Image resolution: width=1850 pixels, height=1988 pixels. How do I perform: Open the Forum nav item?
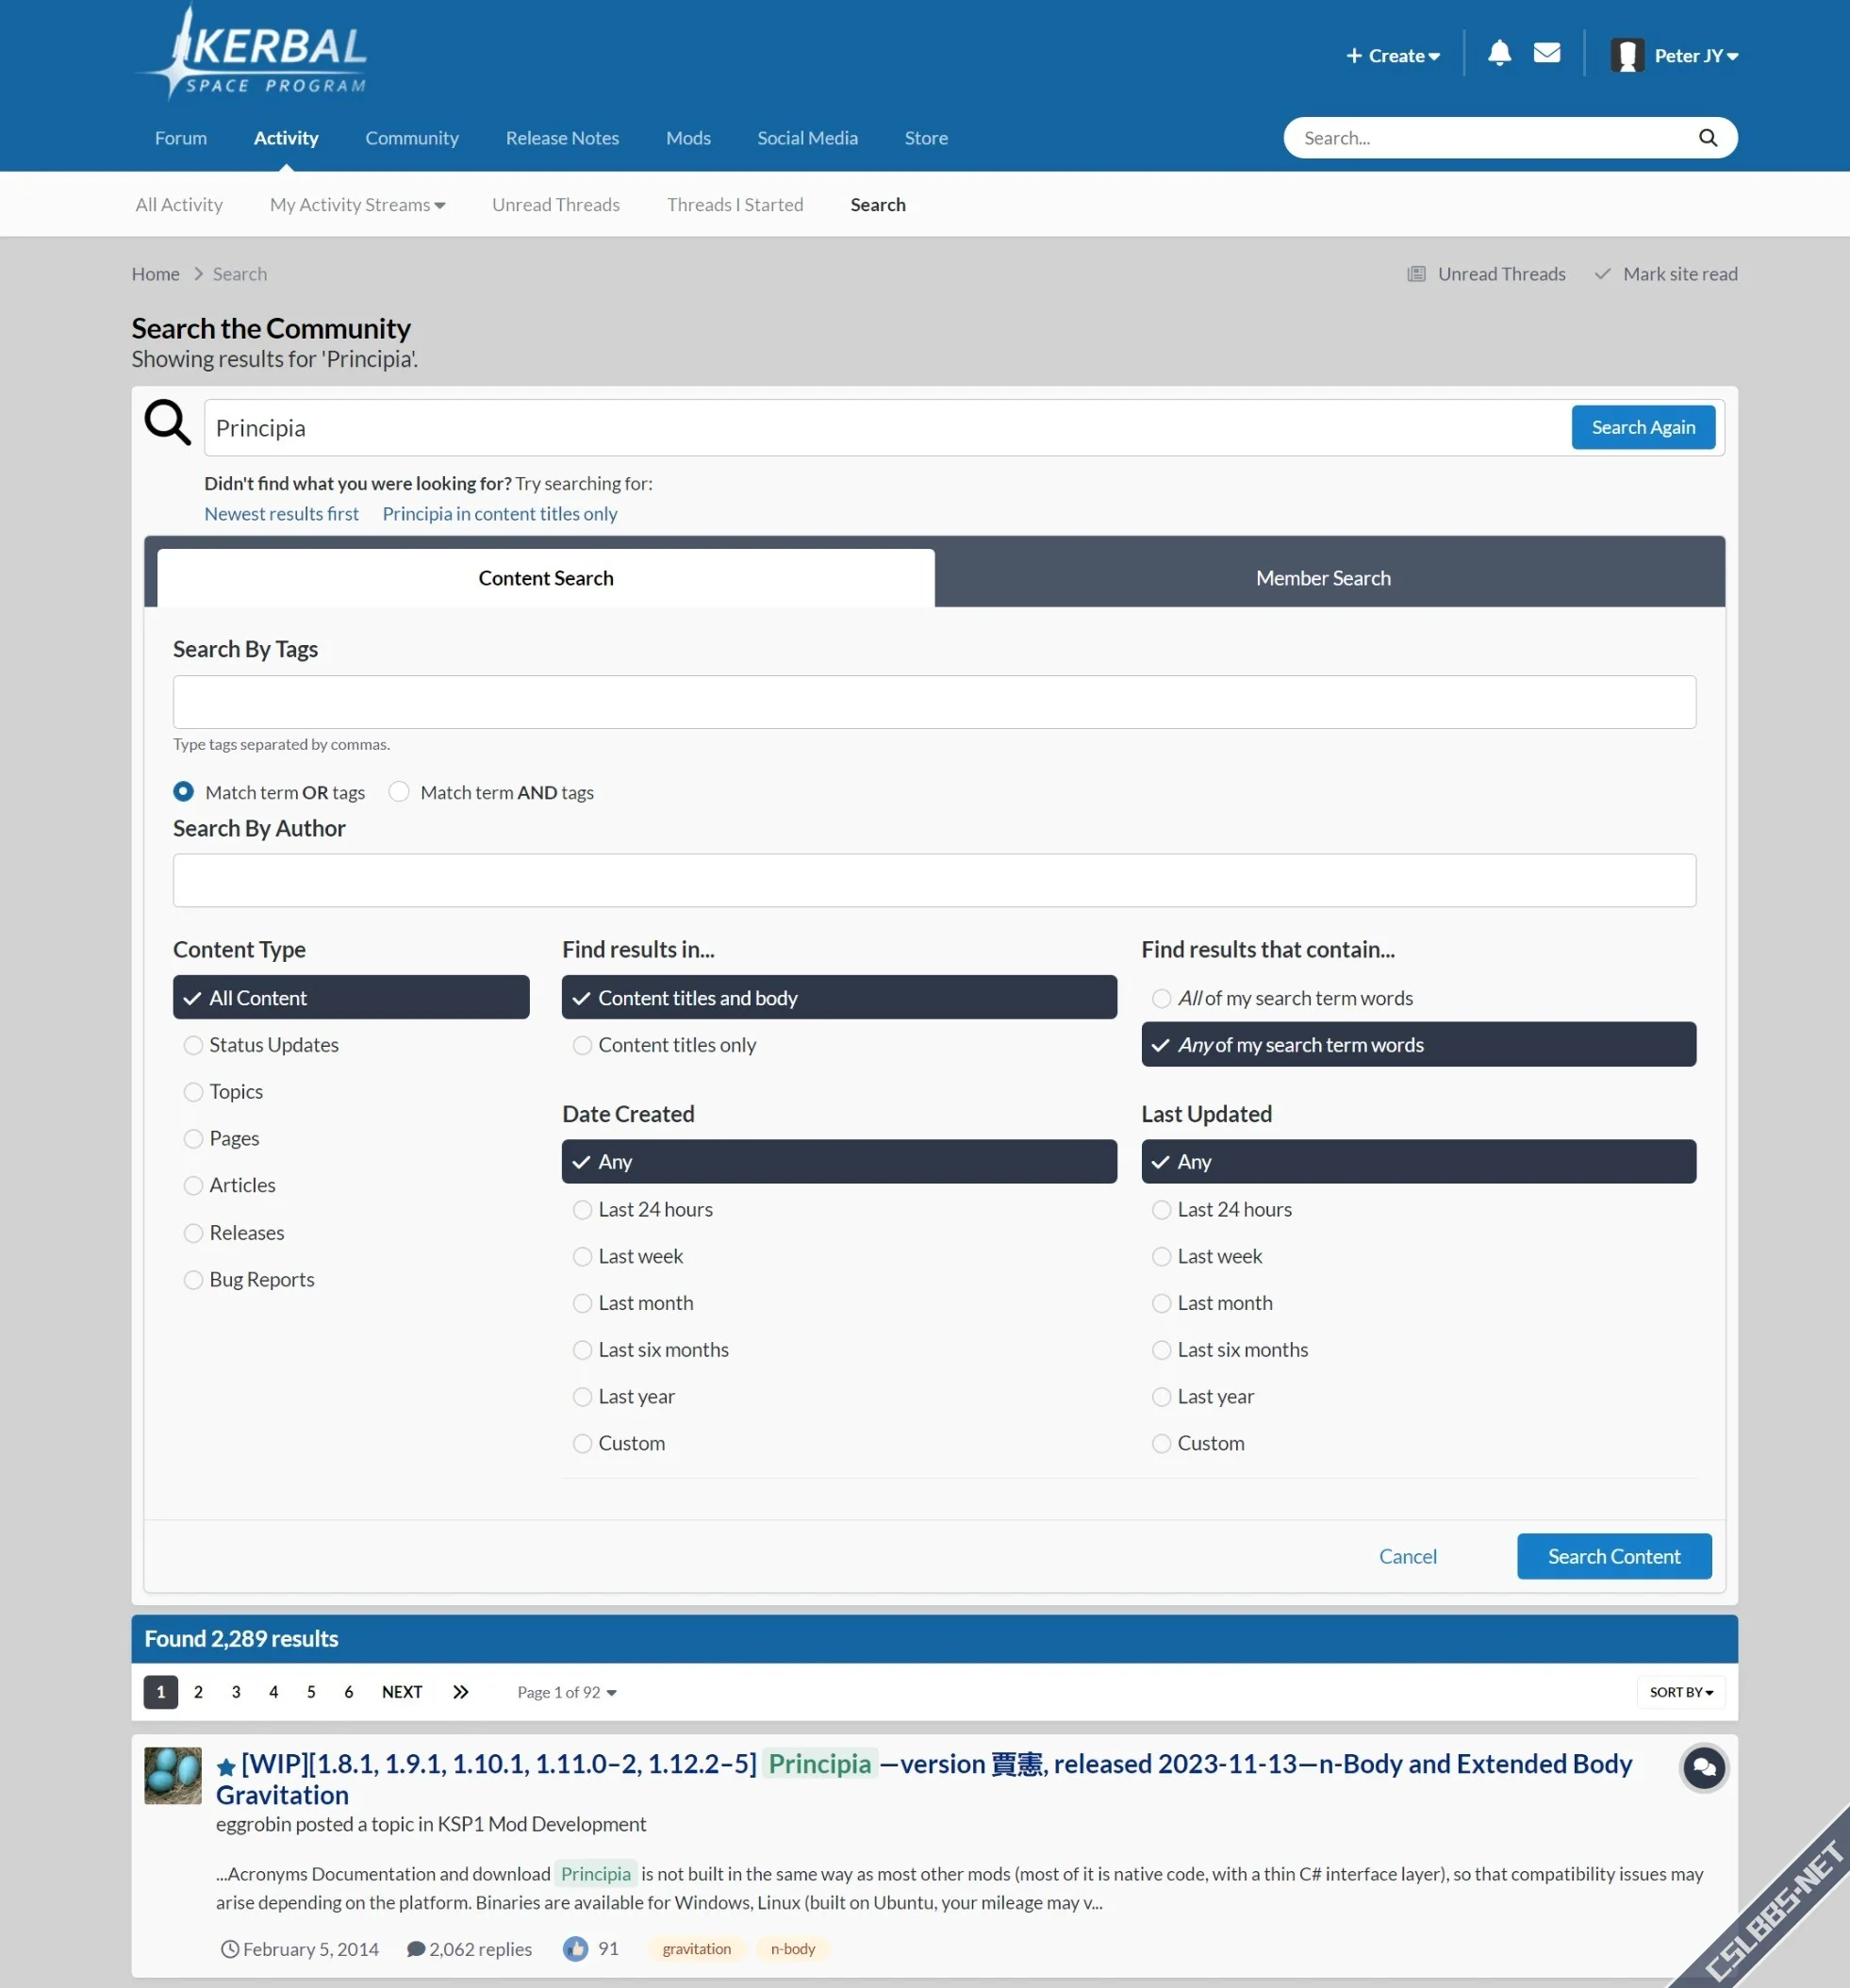click(181, 138)
